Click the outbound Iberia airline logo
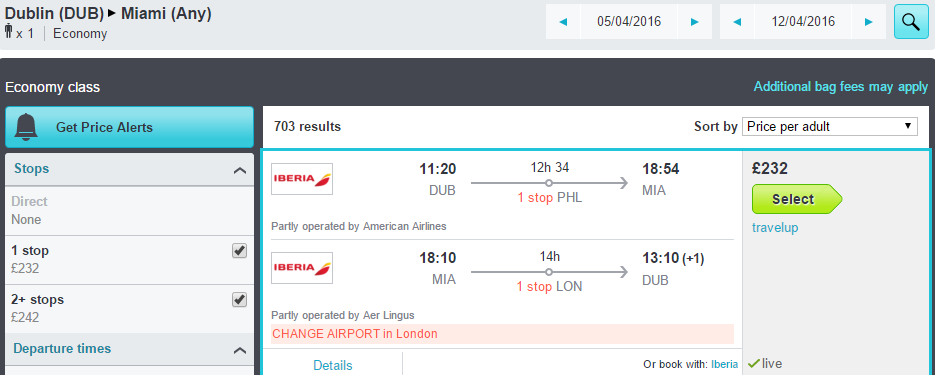The image size is (935, 375). click(302, 179)
